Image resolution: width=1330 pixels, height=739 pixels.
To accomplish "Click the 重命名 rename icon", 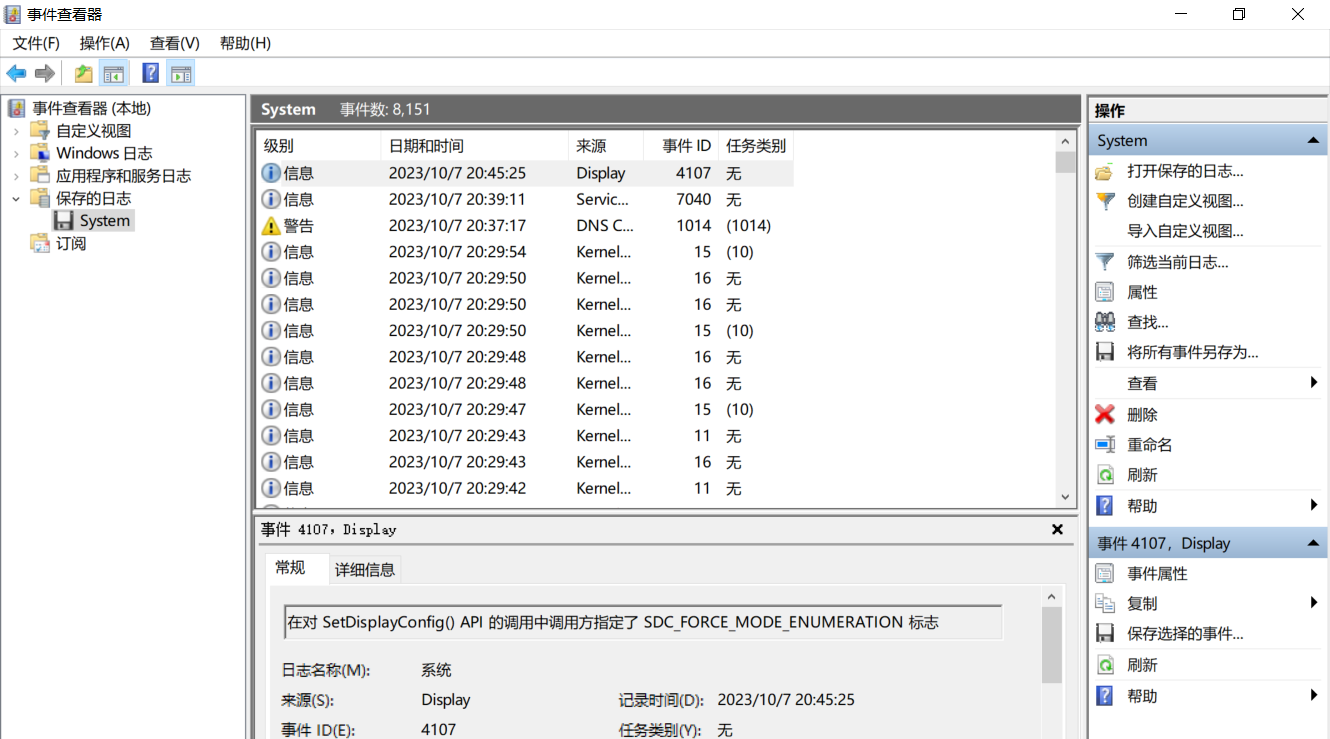I will click(1105, 445).
